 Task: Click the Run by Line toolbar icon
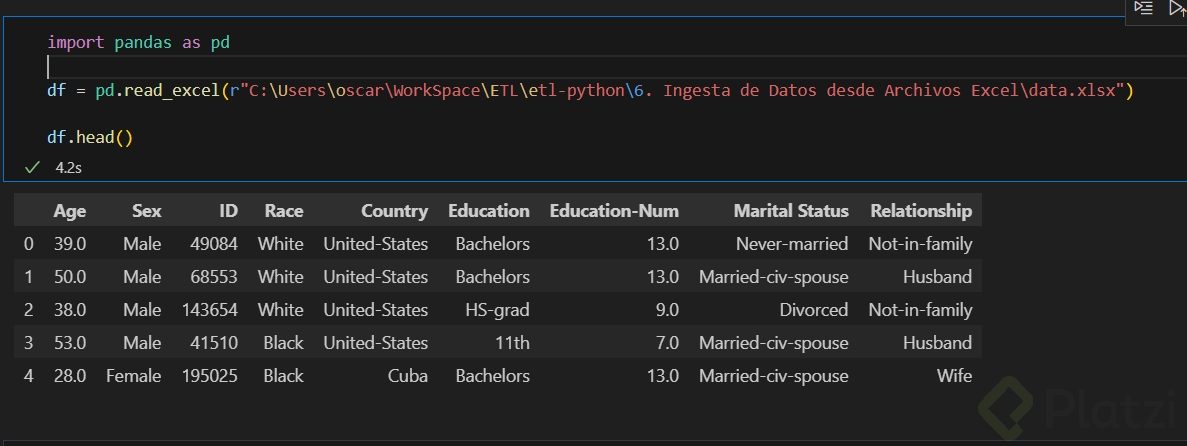tap(1144, 8)
